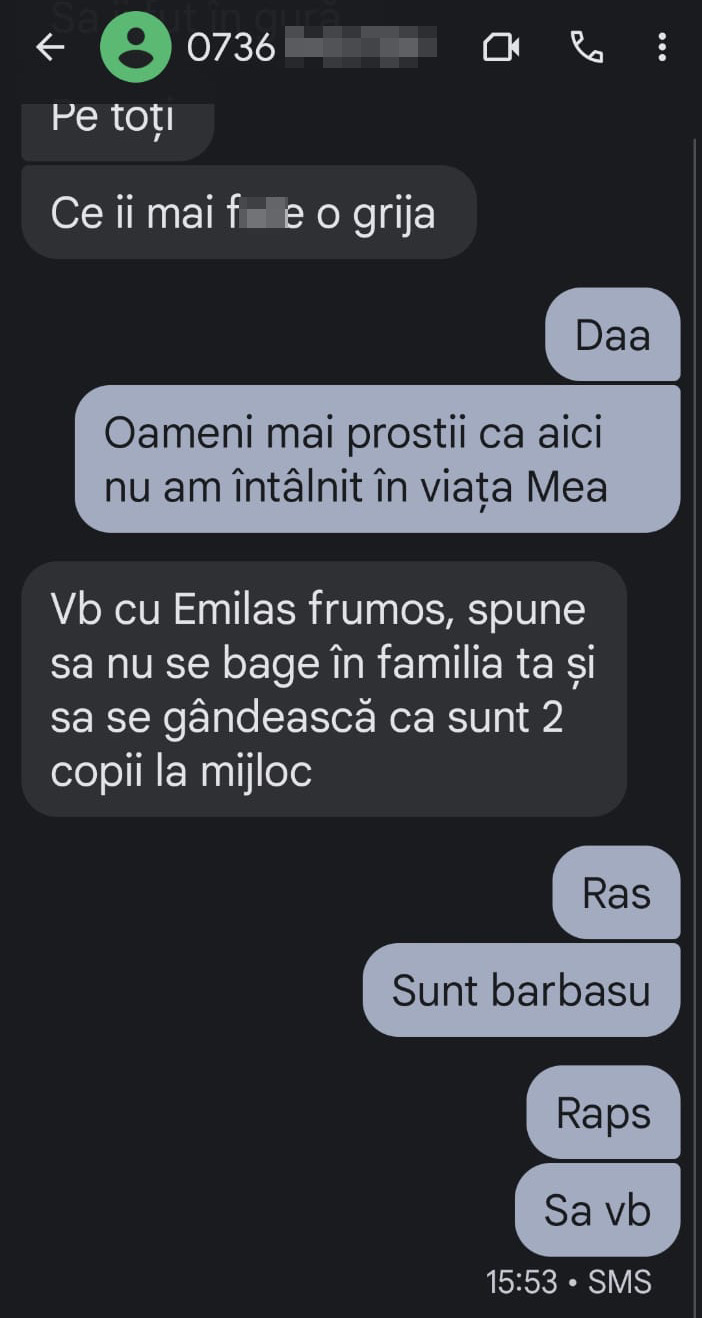This screenshot has width=702, height=1318.
Task: Start a video call
Action: [501, 47]
